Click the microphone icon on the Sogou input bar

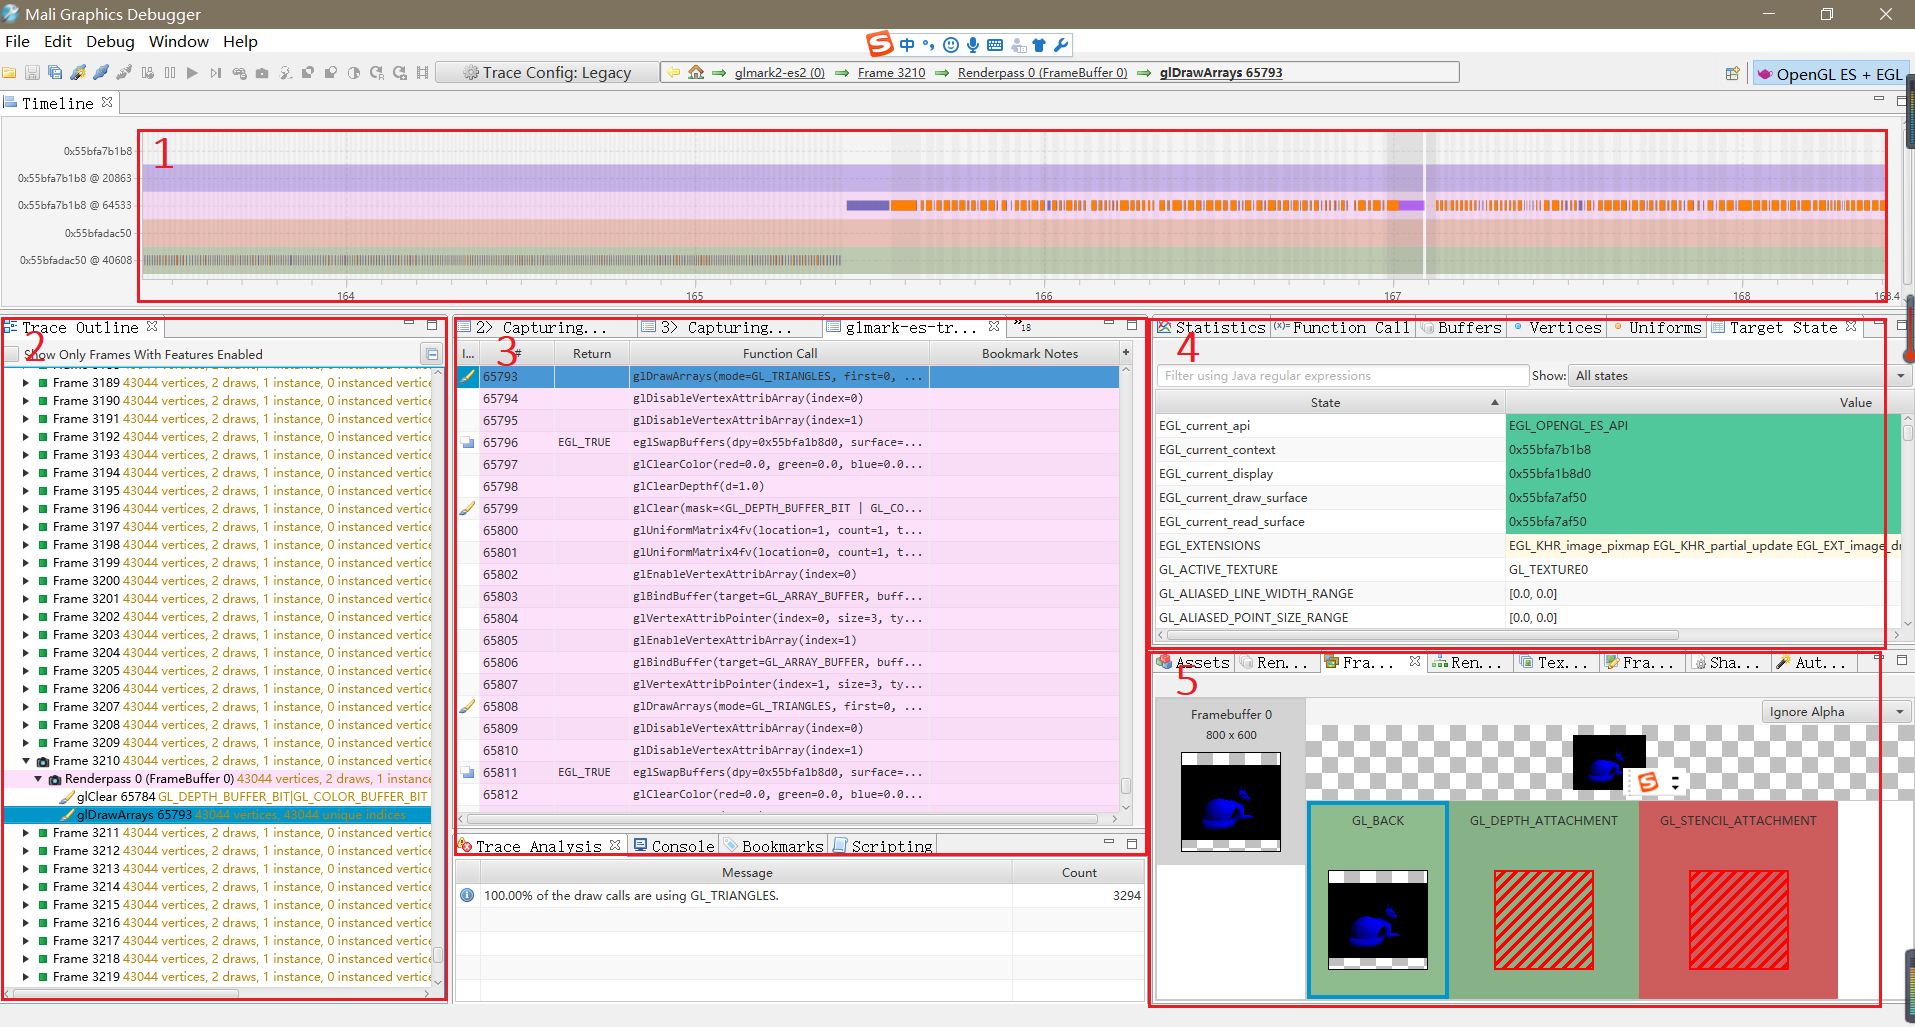973,44
